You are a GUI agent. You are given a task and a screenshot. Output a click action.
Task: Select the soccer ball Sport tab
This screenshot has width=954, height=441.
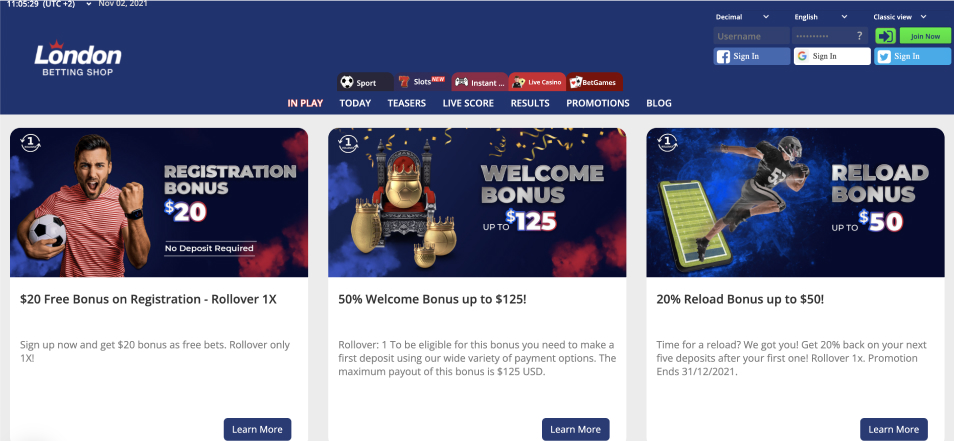365,82
